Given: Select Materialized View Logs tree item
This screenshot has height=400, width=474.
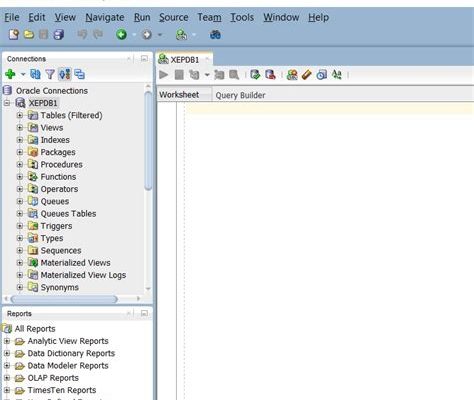Looking at the screenshot, I should click(83, 275).
